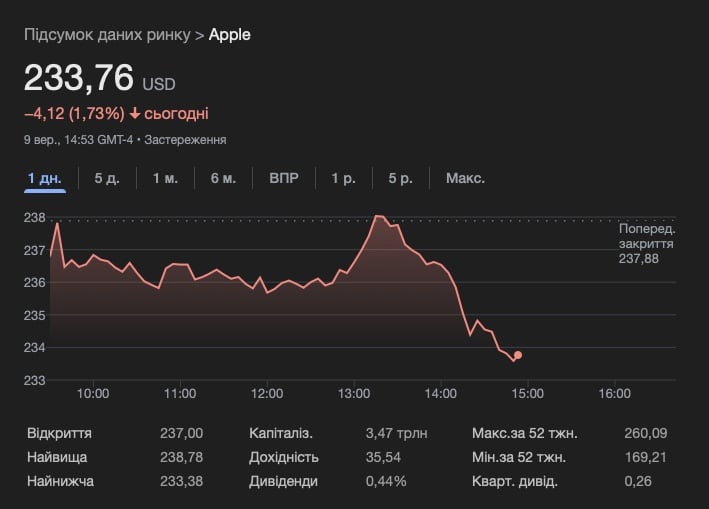The width and height of the screenshot is (709, 509).
Task: Select the 1 дн. time range tab
Action: pos(45,178)
